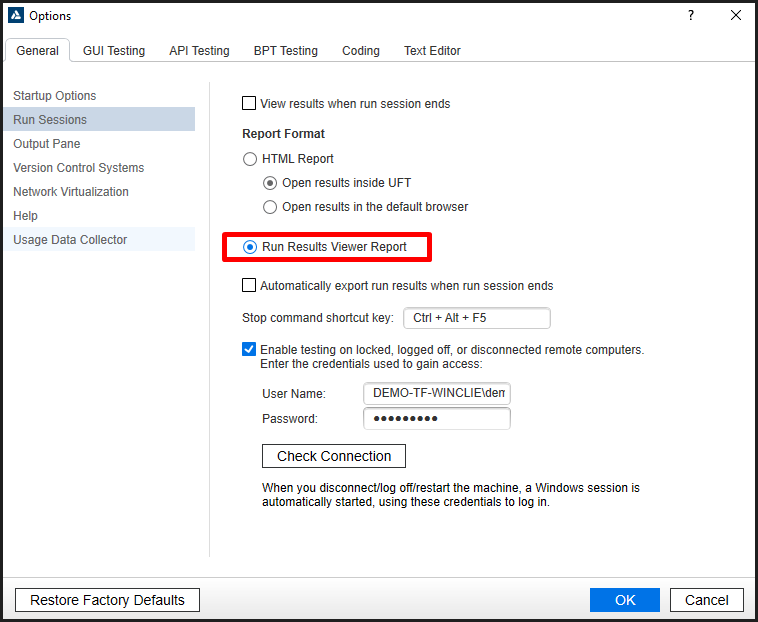Open Network Virtualization settings
This screenshot has height=622, width=758.
click(x=71, y=192)
